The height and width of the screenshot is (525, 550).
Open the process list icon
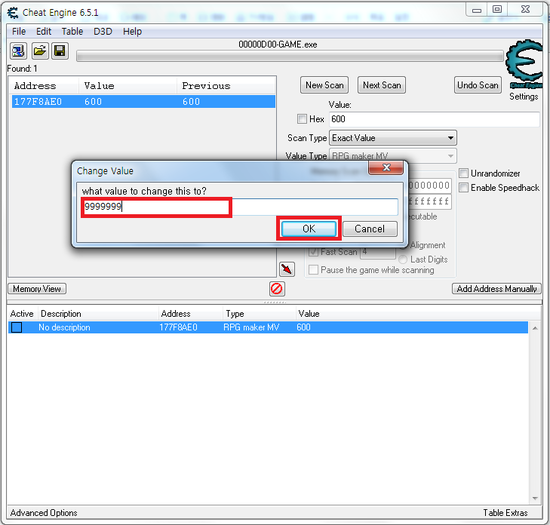(18, 51)
